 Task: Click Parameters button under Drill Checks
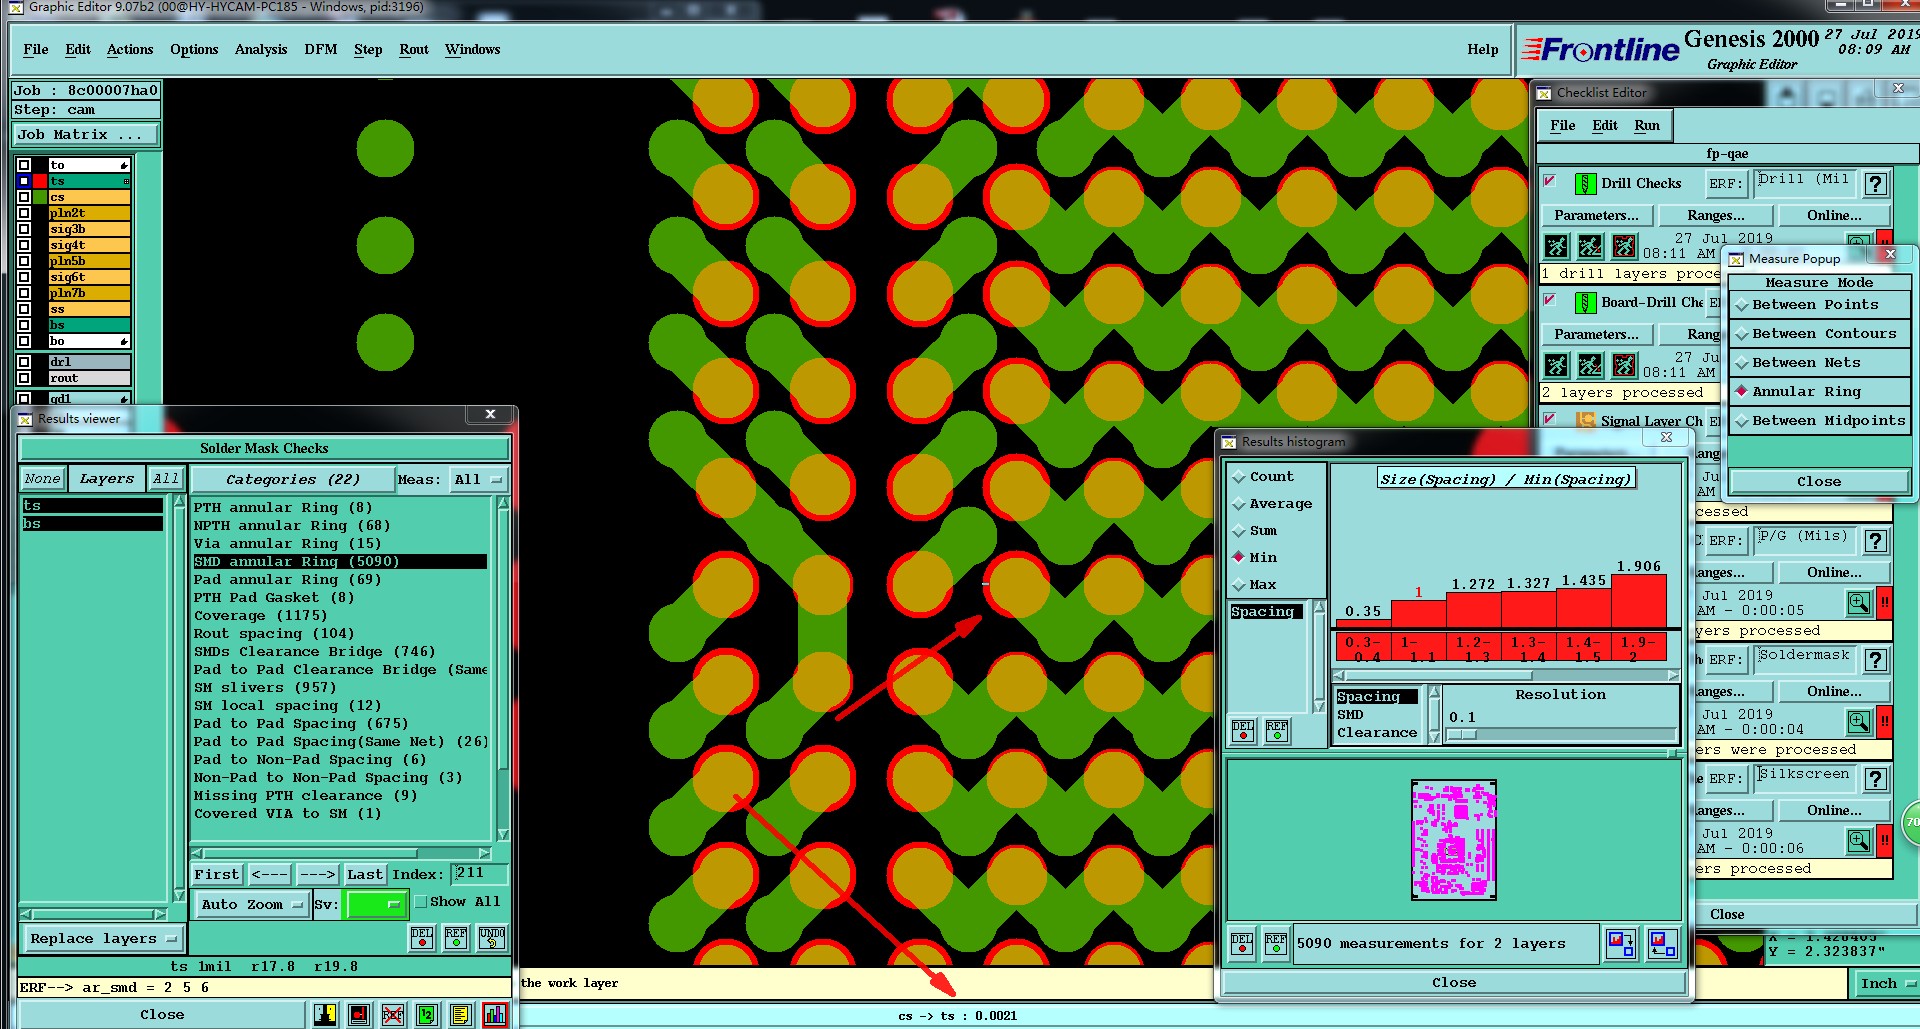tap(1596, 216)
